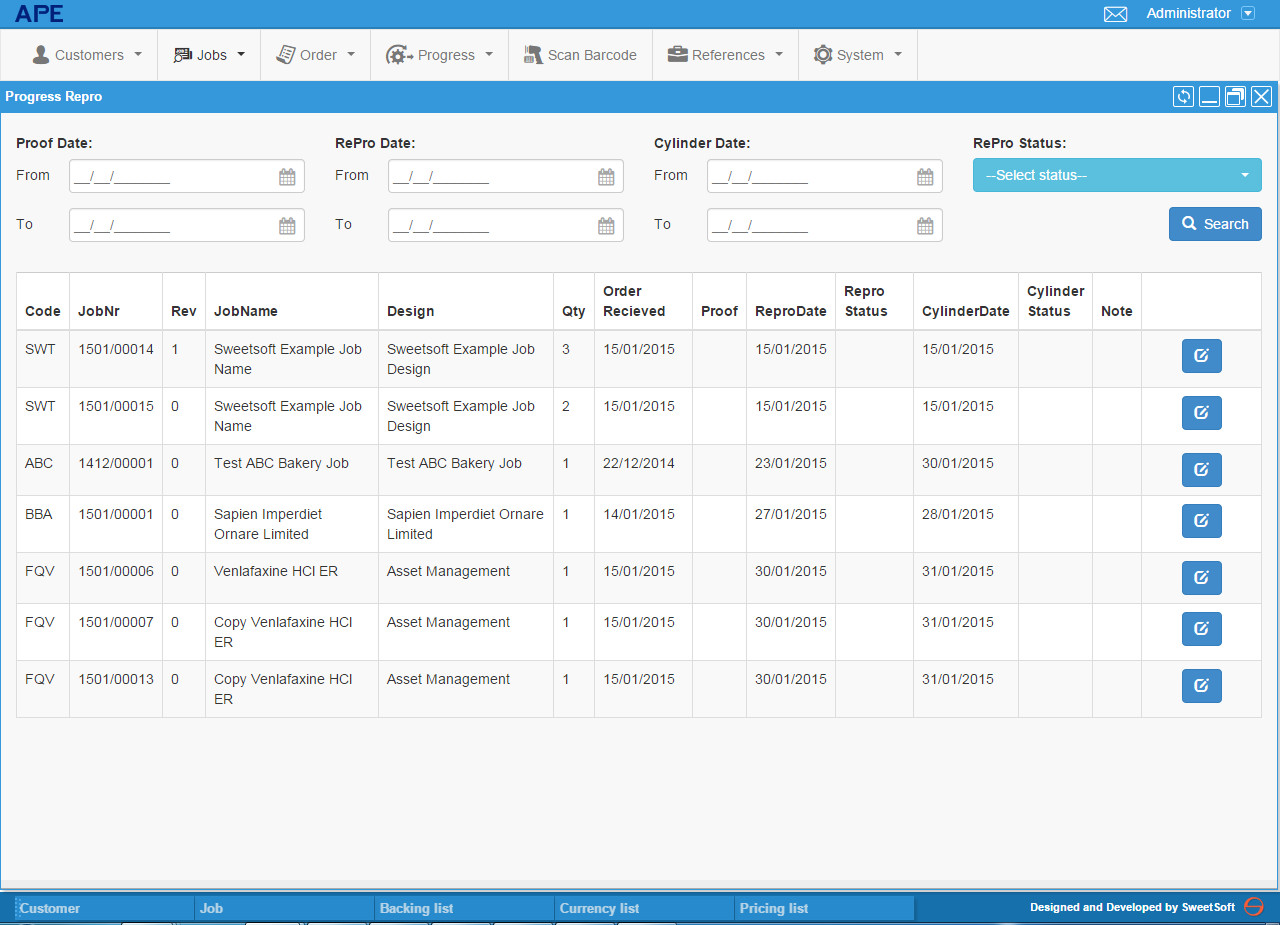Screen dimensions: 1280x925
Task: Edit job 1501/00015 row
Action: [1201, 413]
